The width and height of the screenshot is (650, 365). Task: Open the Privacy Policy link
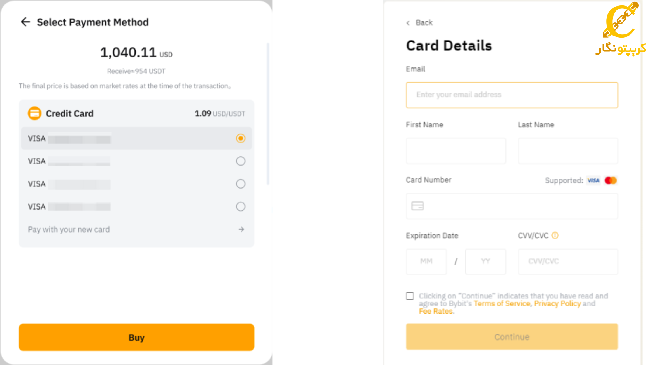click(558, 304)
